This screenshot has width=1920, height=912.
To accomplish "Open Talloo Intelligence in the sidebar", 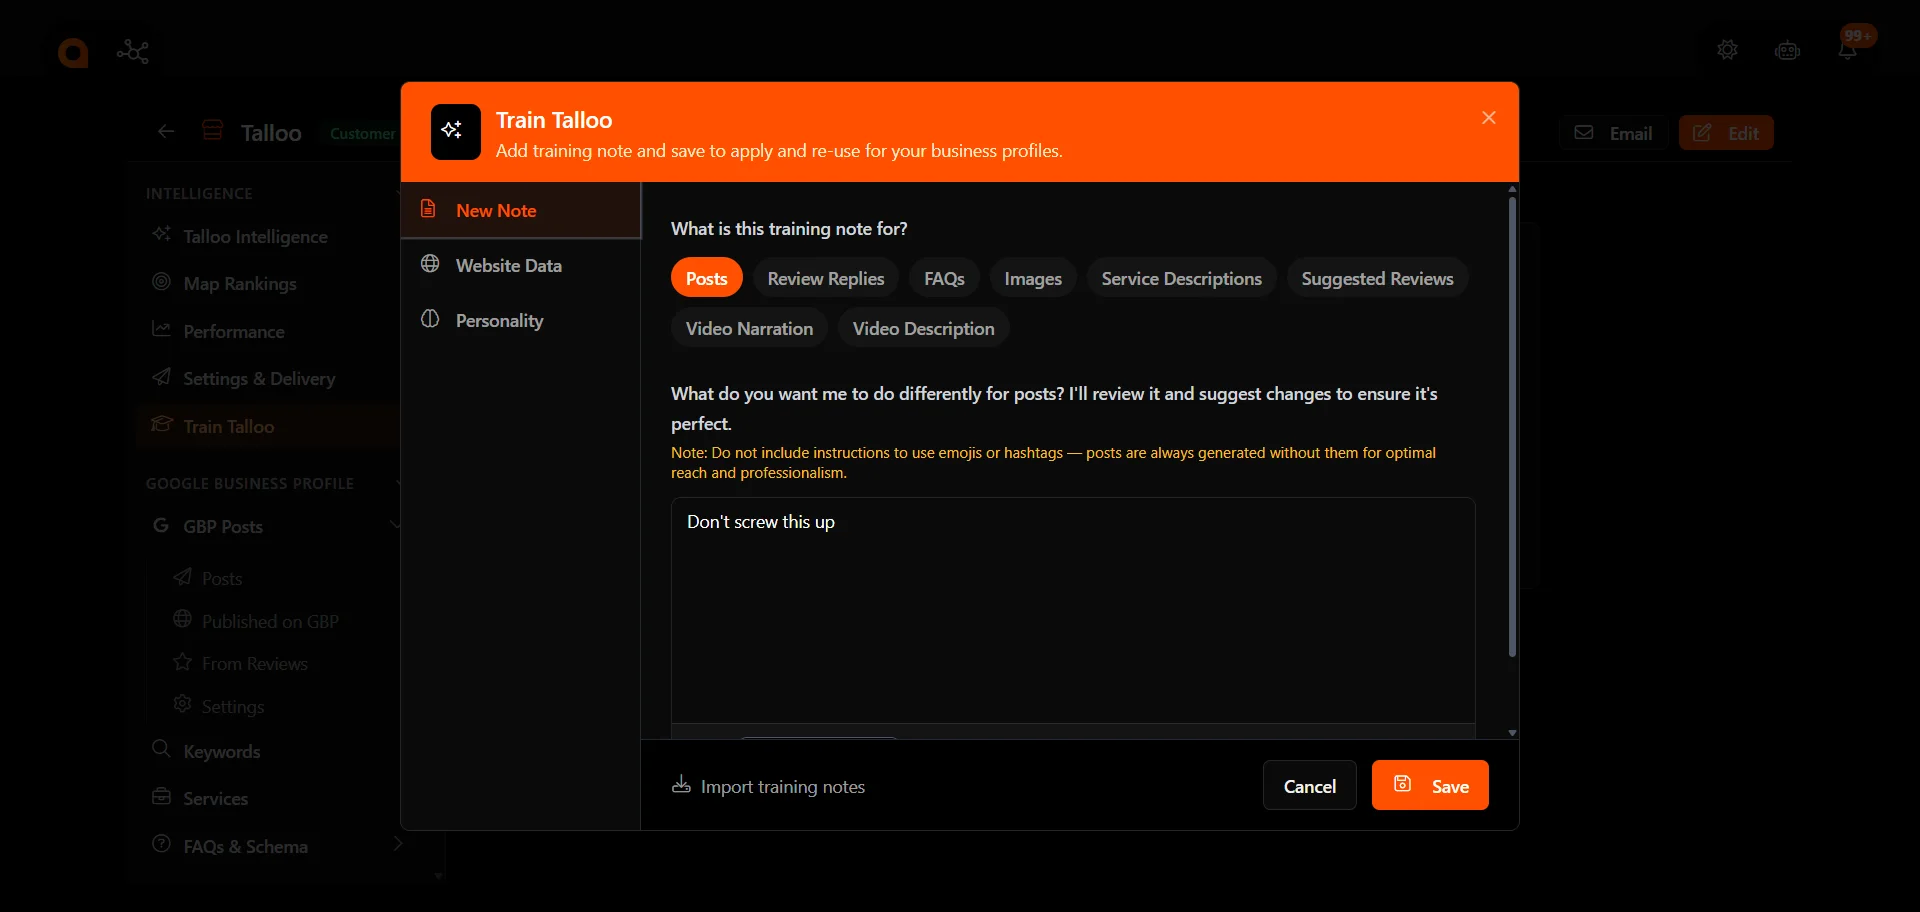I will click(x=255, y=236).
